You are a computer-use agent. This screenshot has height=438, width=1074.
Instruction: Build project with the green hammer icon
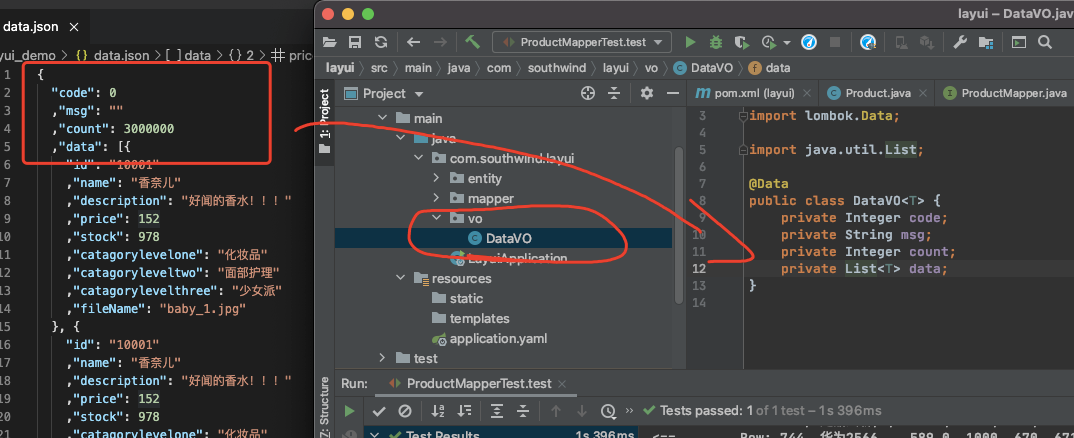(473, 42)
